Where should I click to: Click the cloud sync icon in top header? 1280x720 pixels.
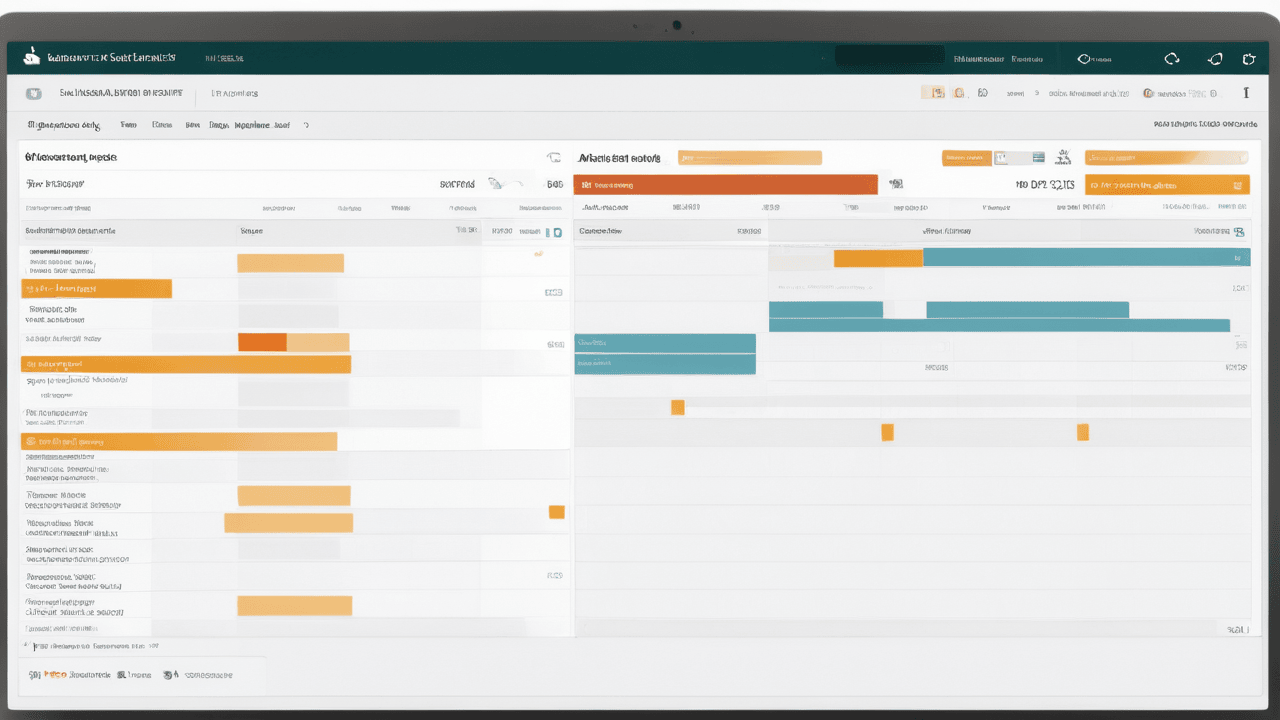pos(1172,59)
